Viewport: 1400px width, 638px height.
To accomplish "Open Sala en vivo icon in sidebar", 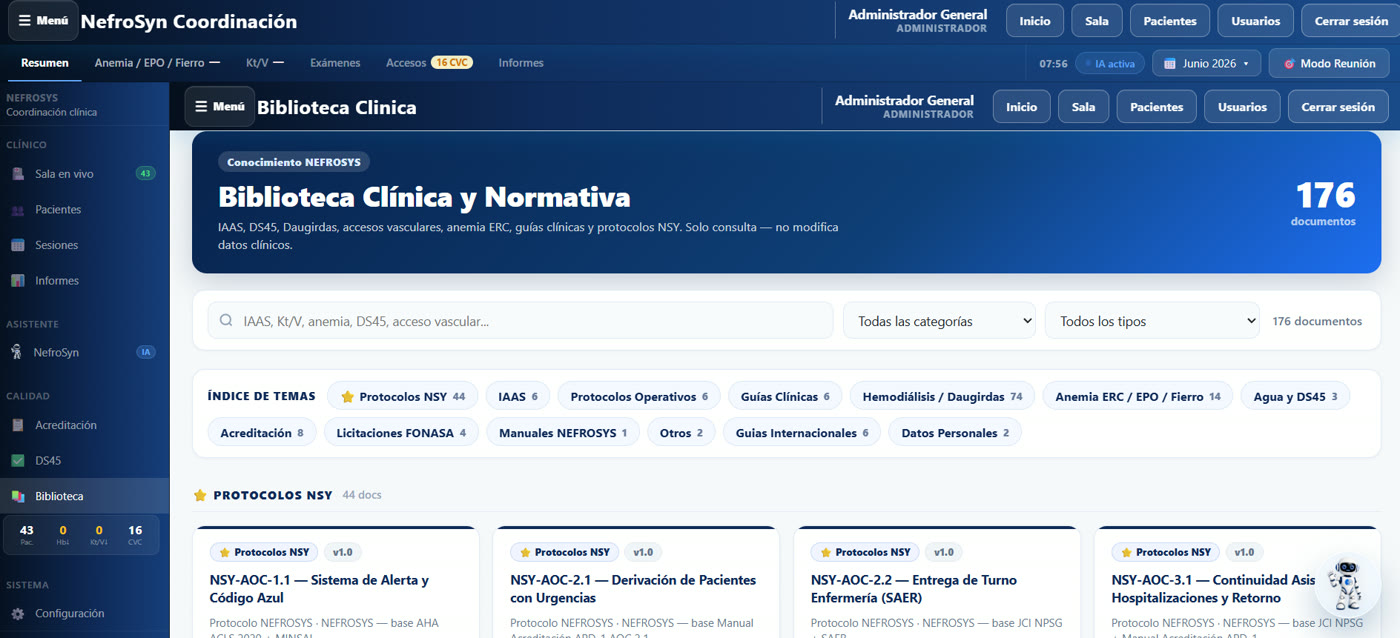I will [x=17, y=174].
